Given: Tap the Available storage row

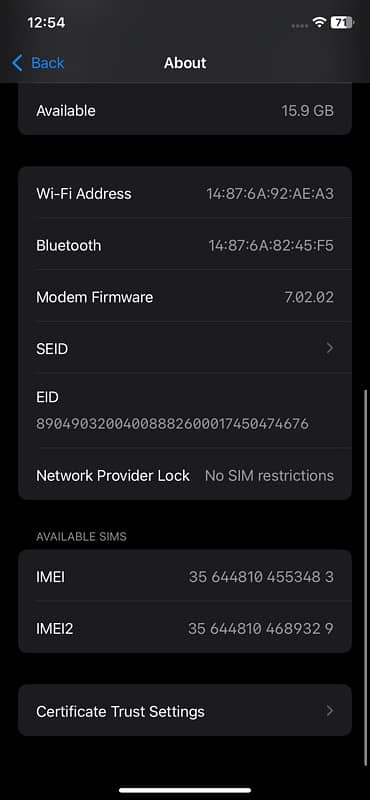Looking at the screenshot, I should [x=185, y=110].
